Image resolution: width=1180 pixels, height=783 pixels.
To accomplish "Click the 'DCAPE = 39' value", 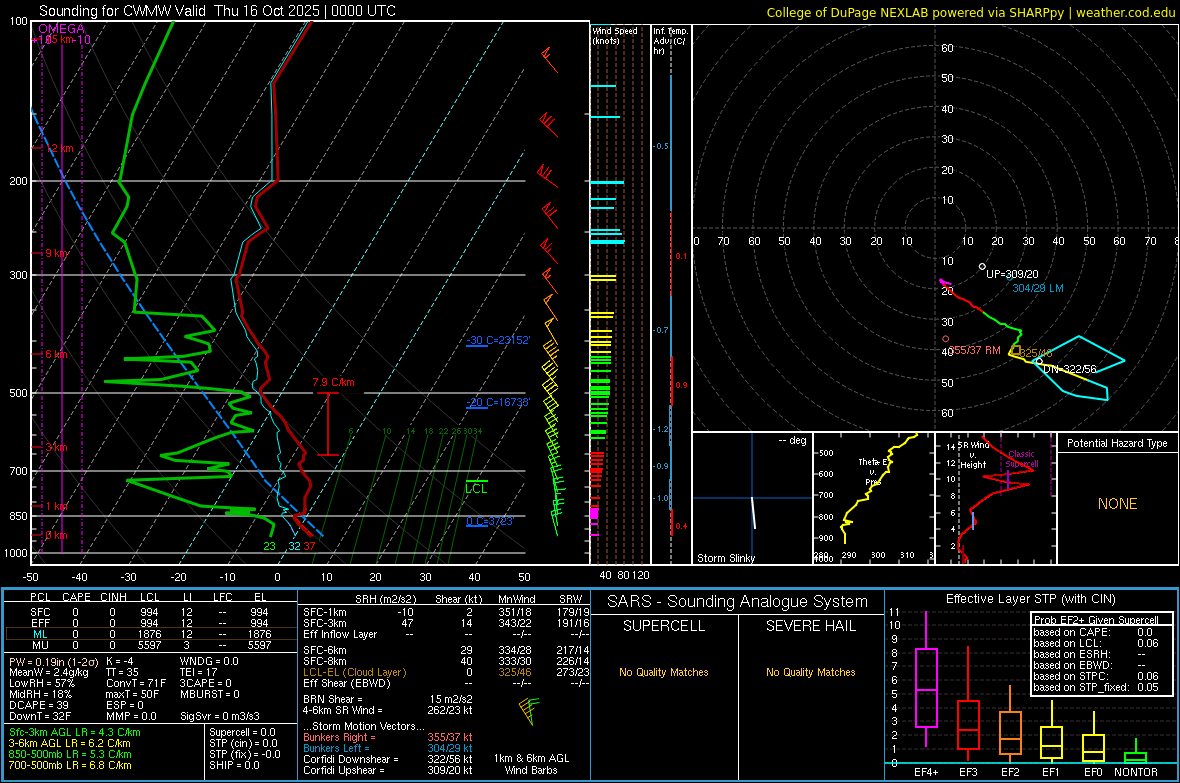I will (x=39, y=705).
